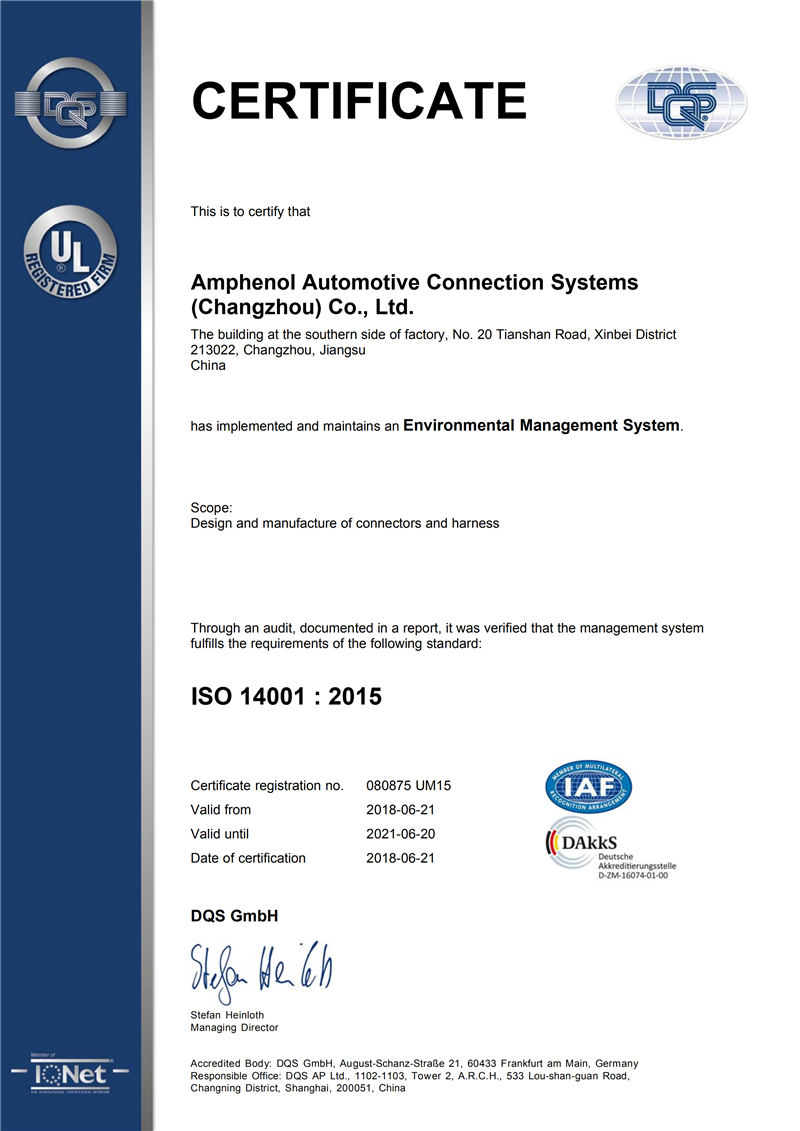Click the "Date of certification" label
Image resolution: width=800 pixels, height=1131 pixels.
[248, 858]
